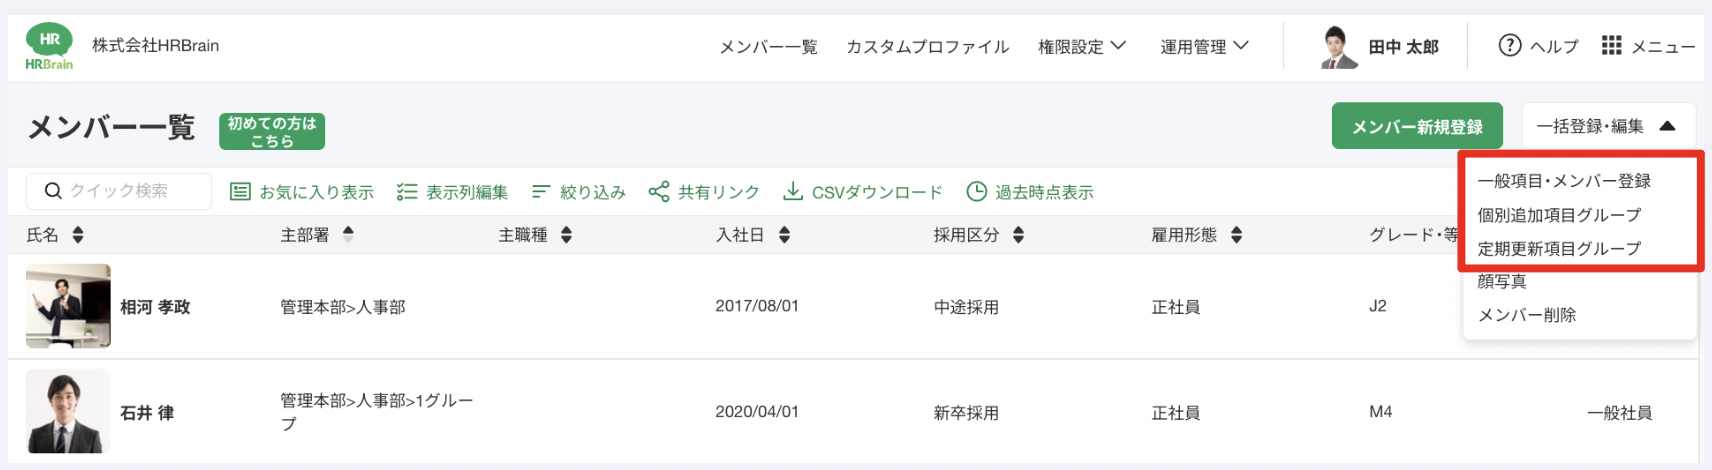The height and width of the screenshot is (470, 1712).
Task: Click the メンバー新規登録 button
Action: tap(1417, 126)
